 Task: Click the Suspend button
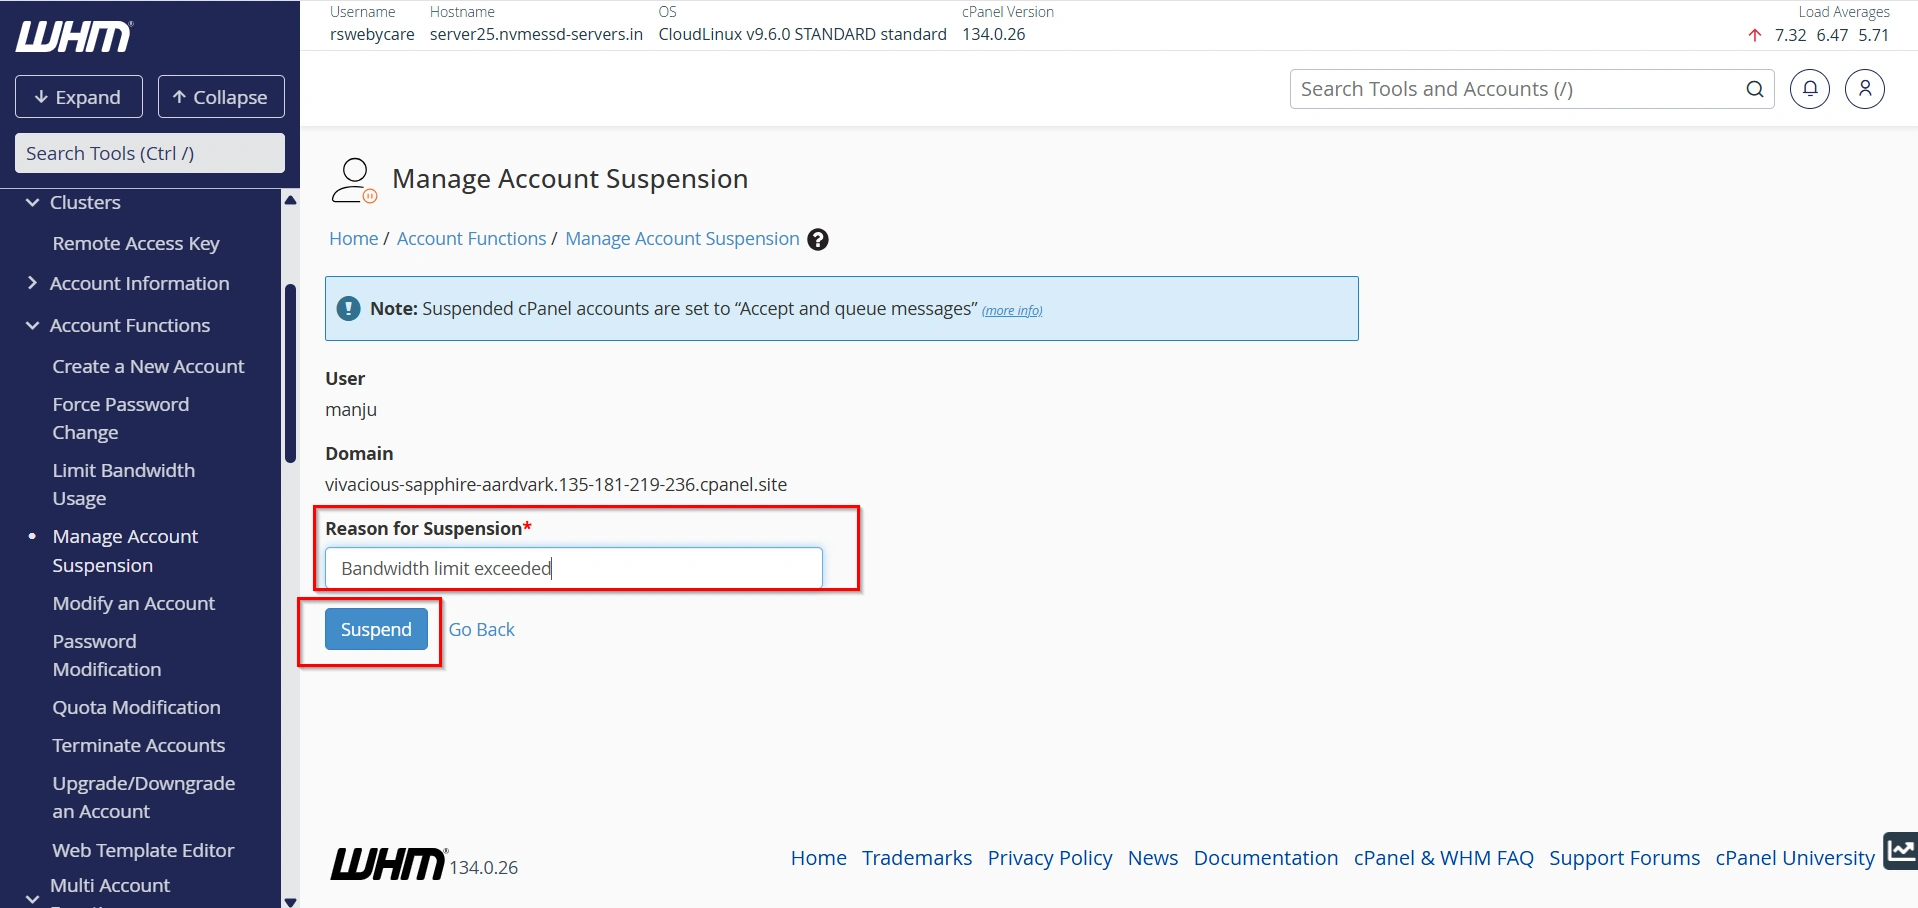coord(376,629)
